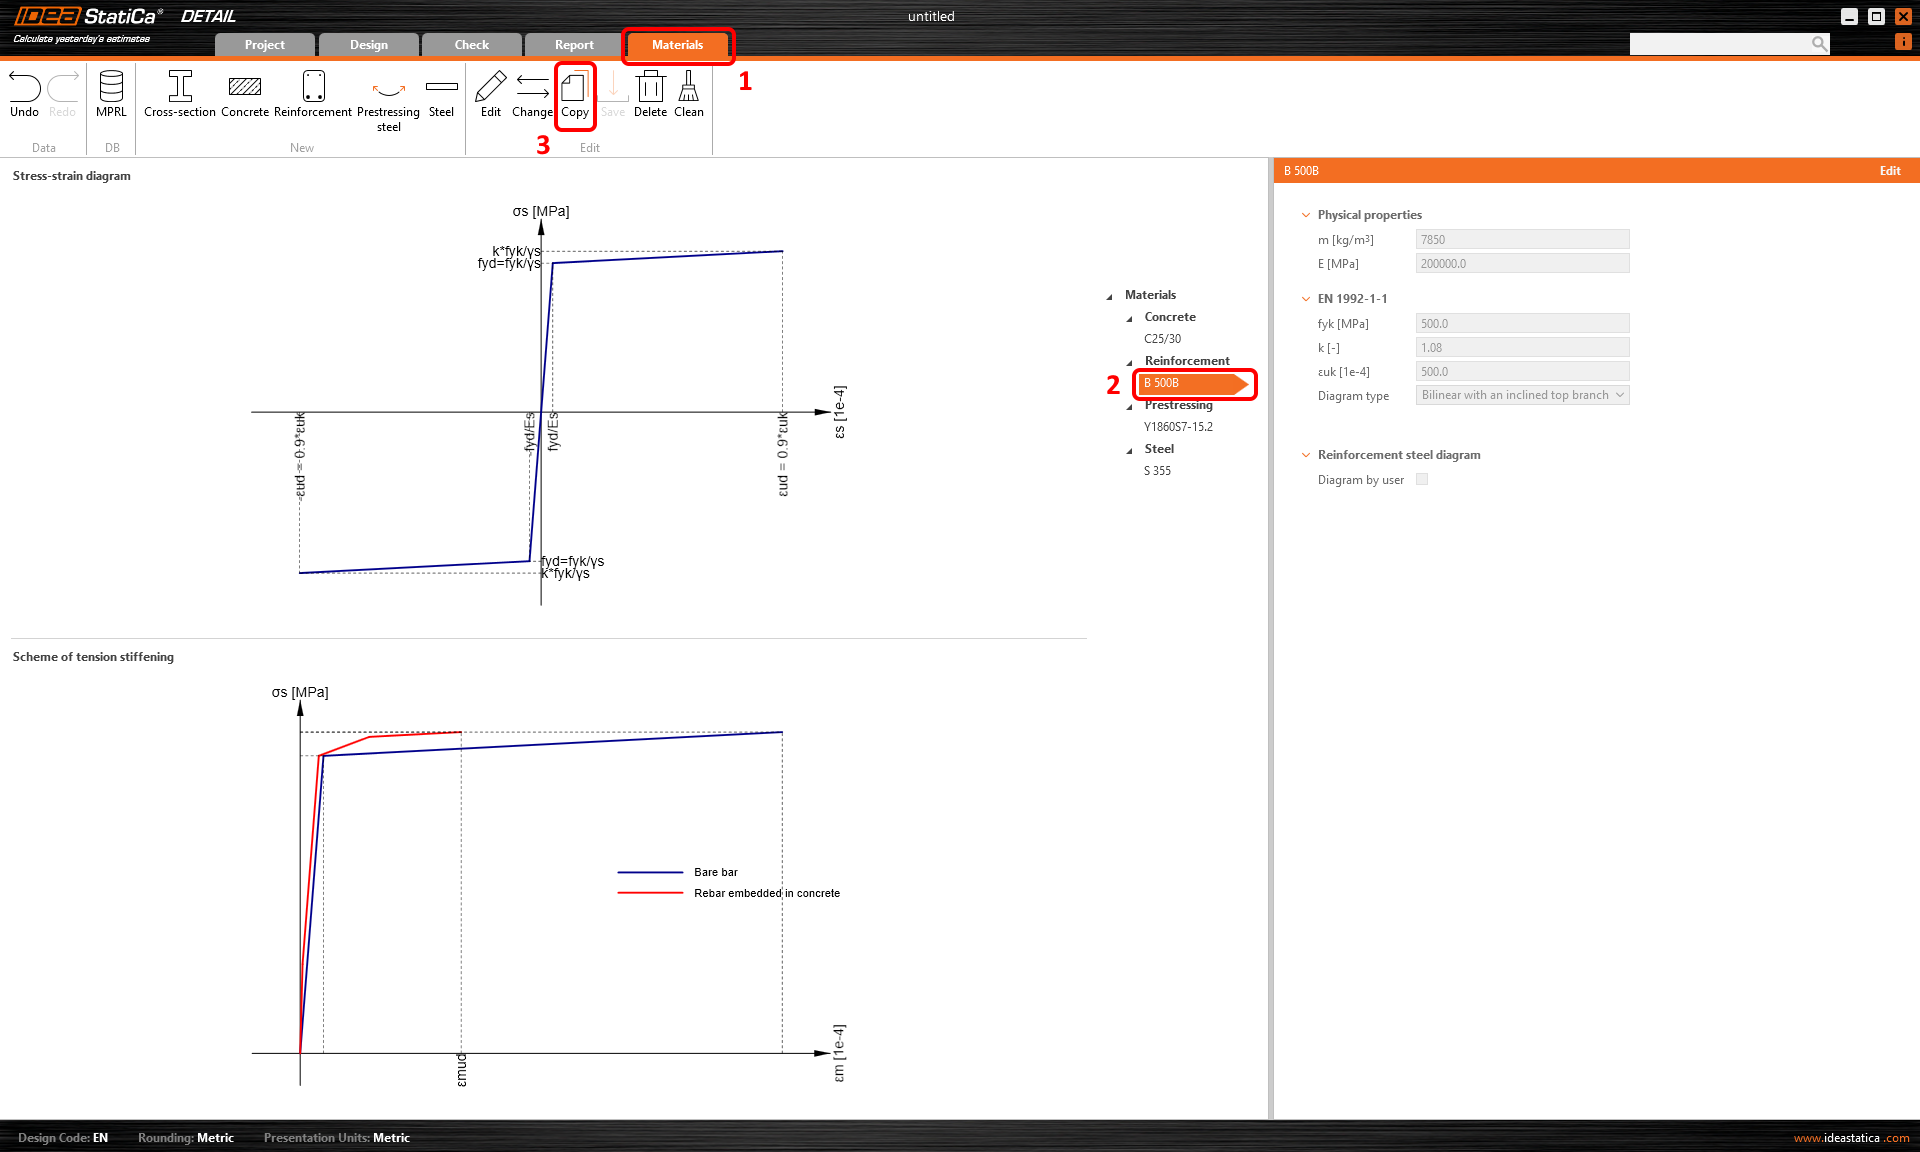
Task: Delete the selected material
Action: point(650,88)
